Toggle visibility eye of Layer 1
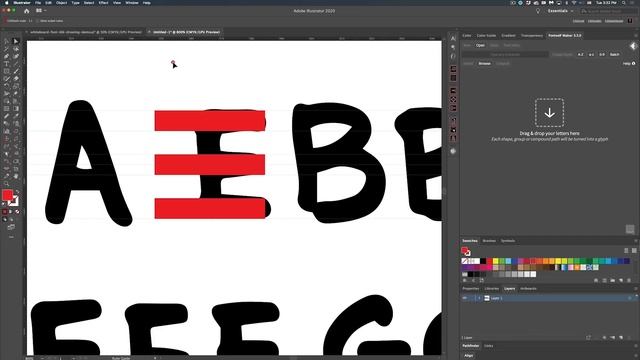The width and height of the screenshot is (640, 360). tap(464, 298)
